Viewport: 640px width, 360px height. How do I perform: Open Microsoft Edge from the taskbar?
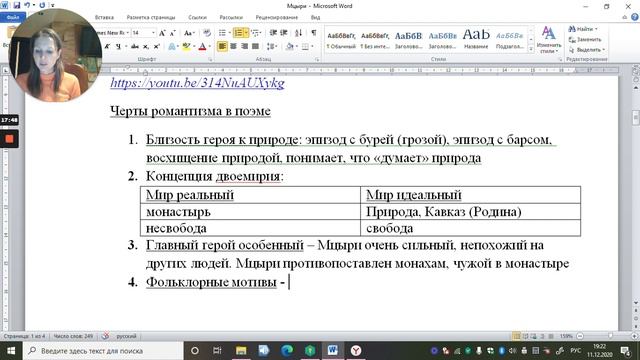[x=287, y=351]
